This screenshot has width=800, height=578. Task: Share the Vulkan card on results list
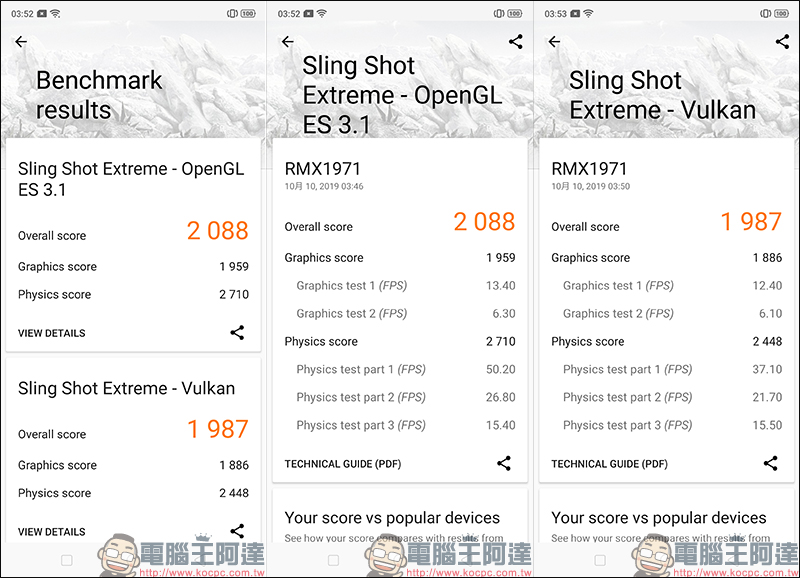pos(237,531)
